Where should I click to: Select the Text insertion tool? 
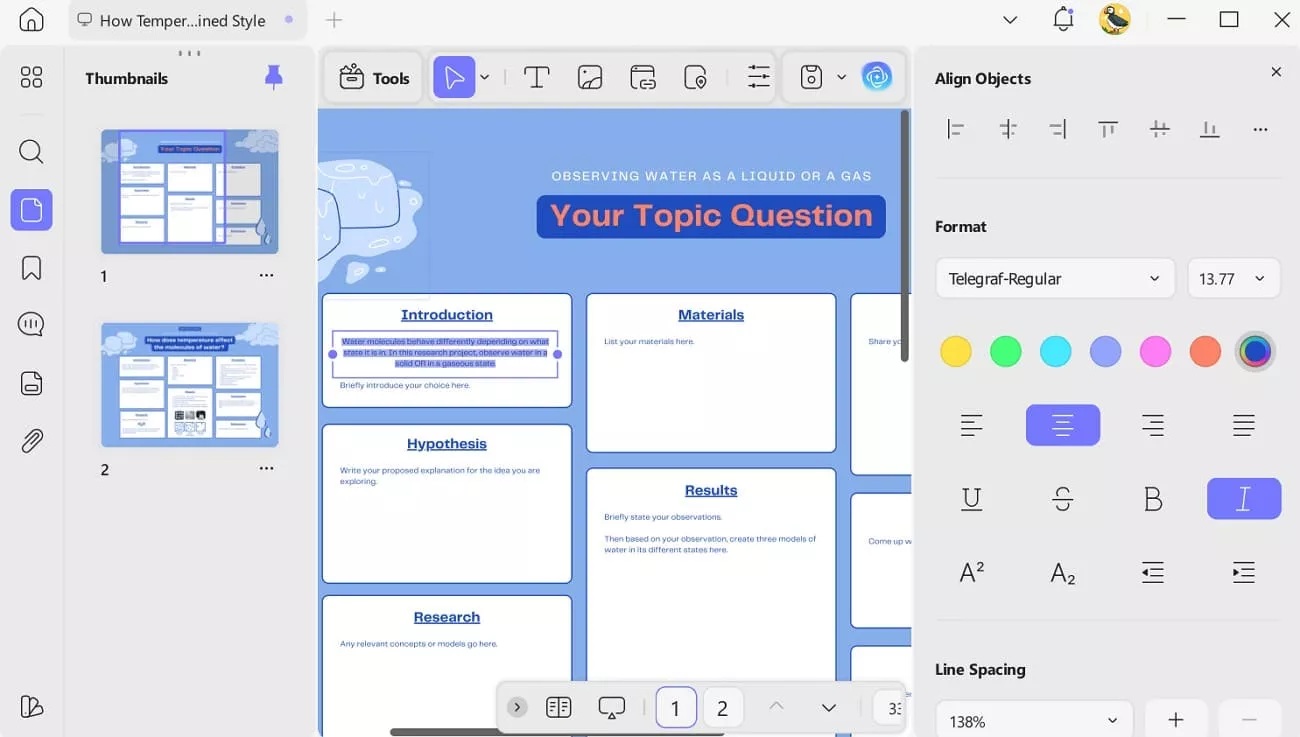point(537,76)
